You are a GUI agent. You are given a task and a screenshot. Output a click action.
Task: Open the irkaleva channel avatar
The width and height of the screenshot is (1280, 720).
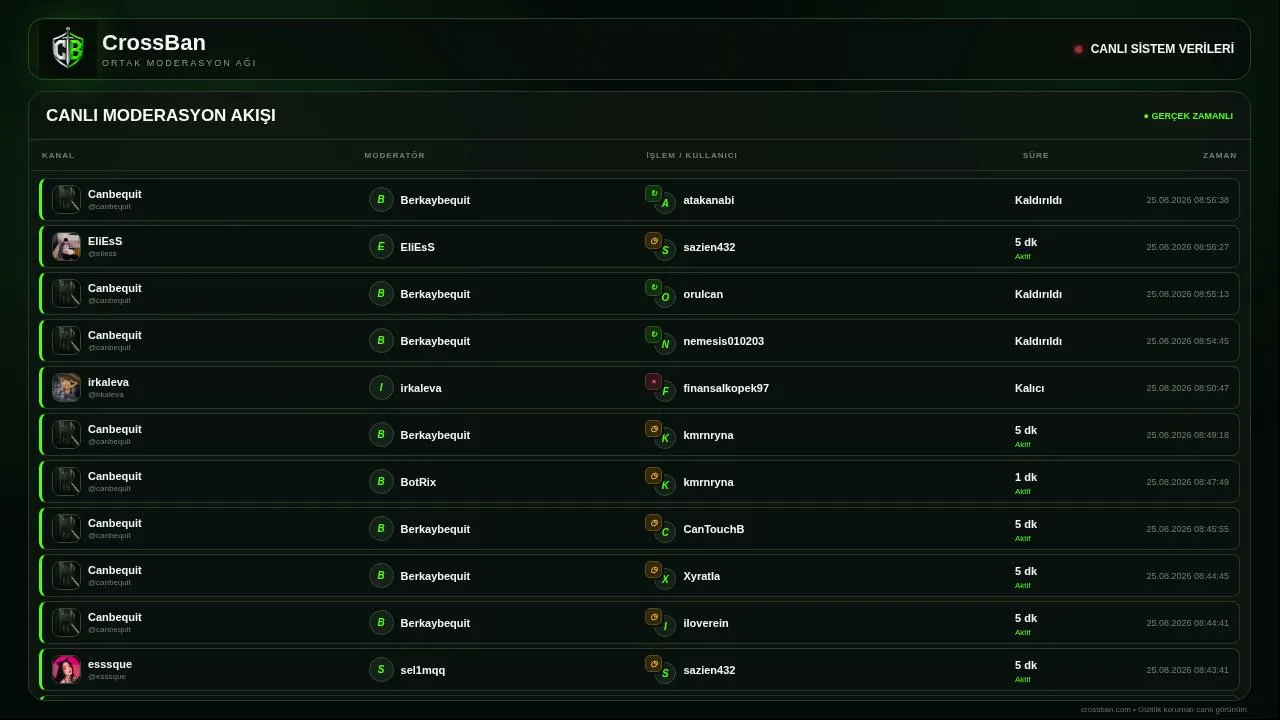[x=66, y=387]
